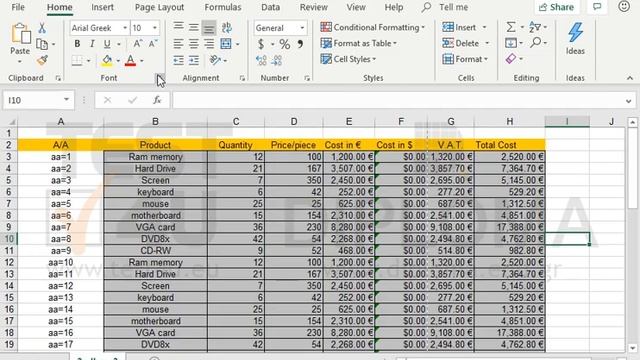This screenshot has width=640, height=360.
Task: Click Increase Decimal icon
Action: click(x=261, y=60)
